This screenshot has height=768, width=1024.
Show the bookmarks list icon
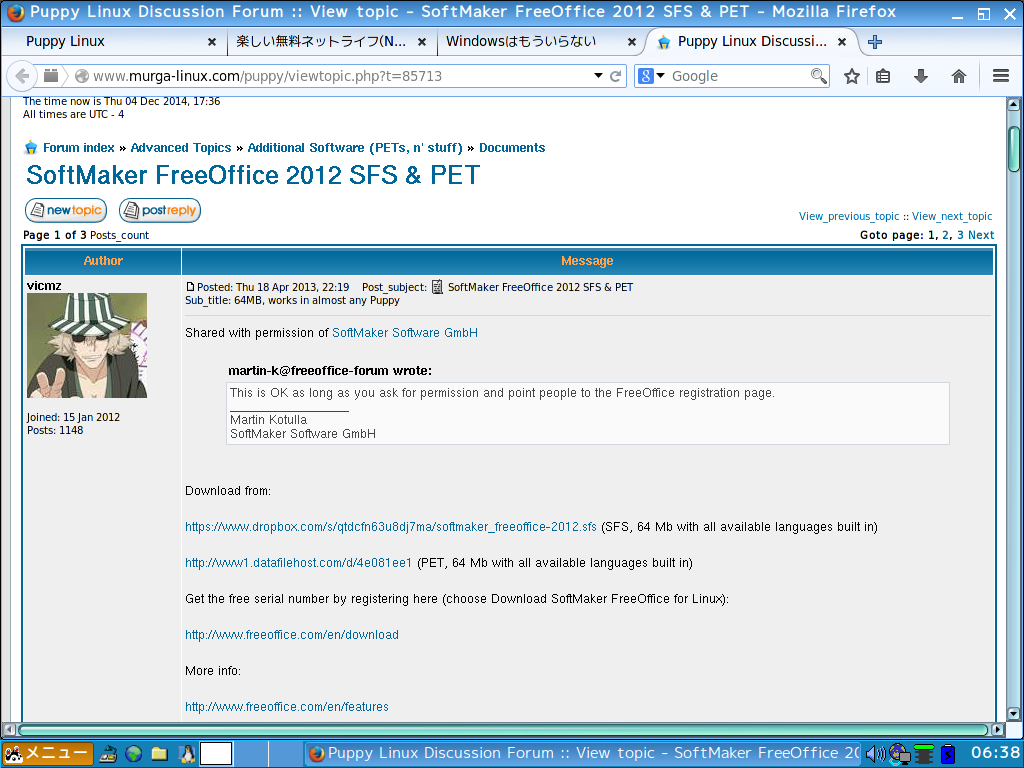(883, 76)
